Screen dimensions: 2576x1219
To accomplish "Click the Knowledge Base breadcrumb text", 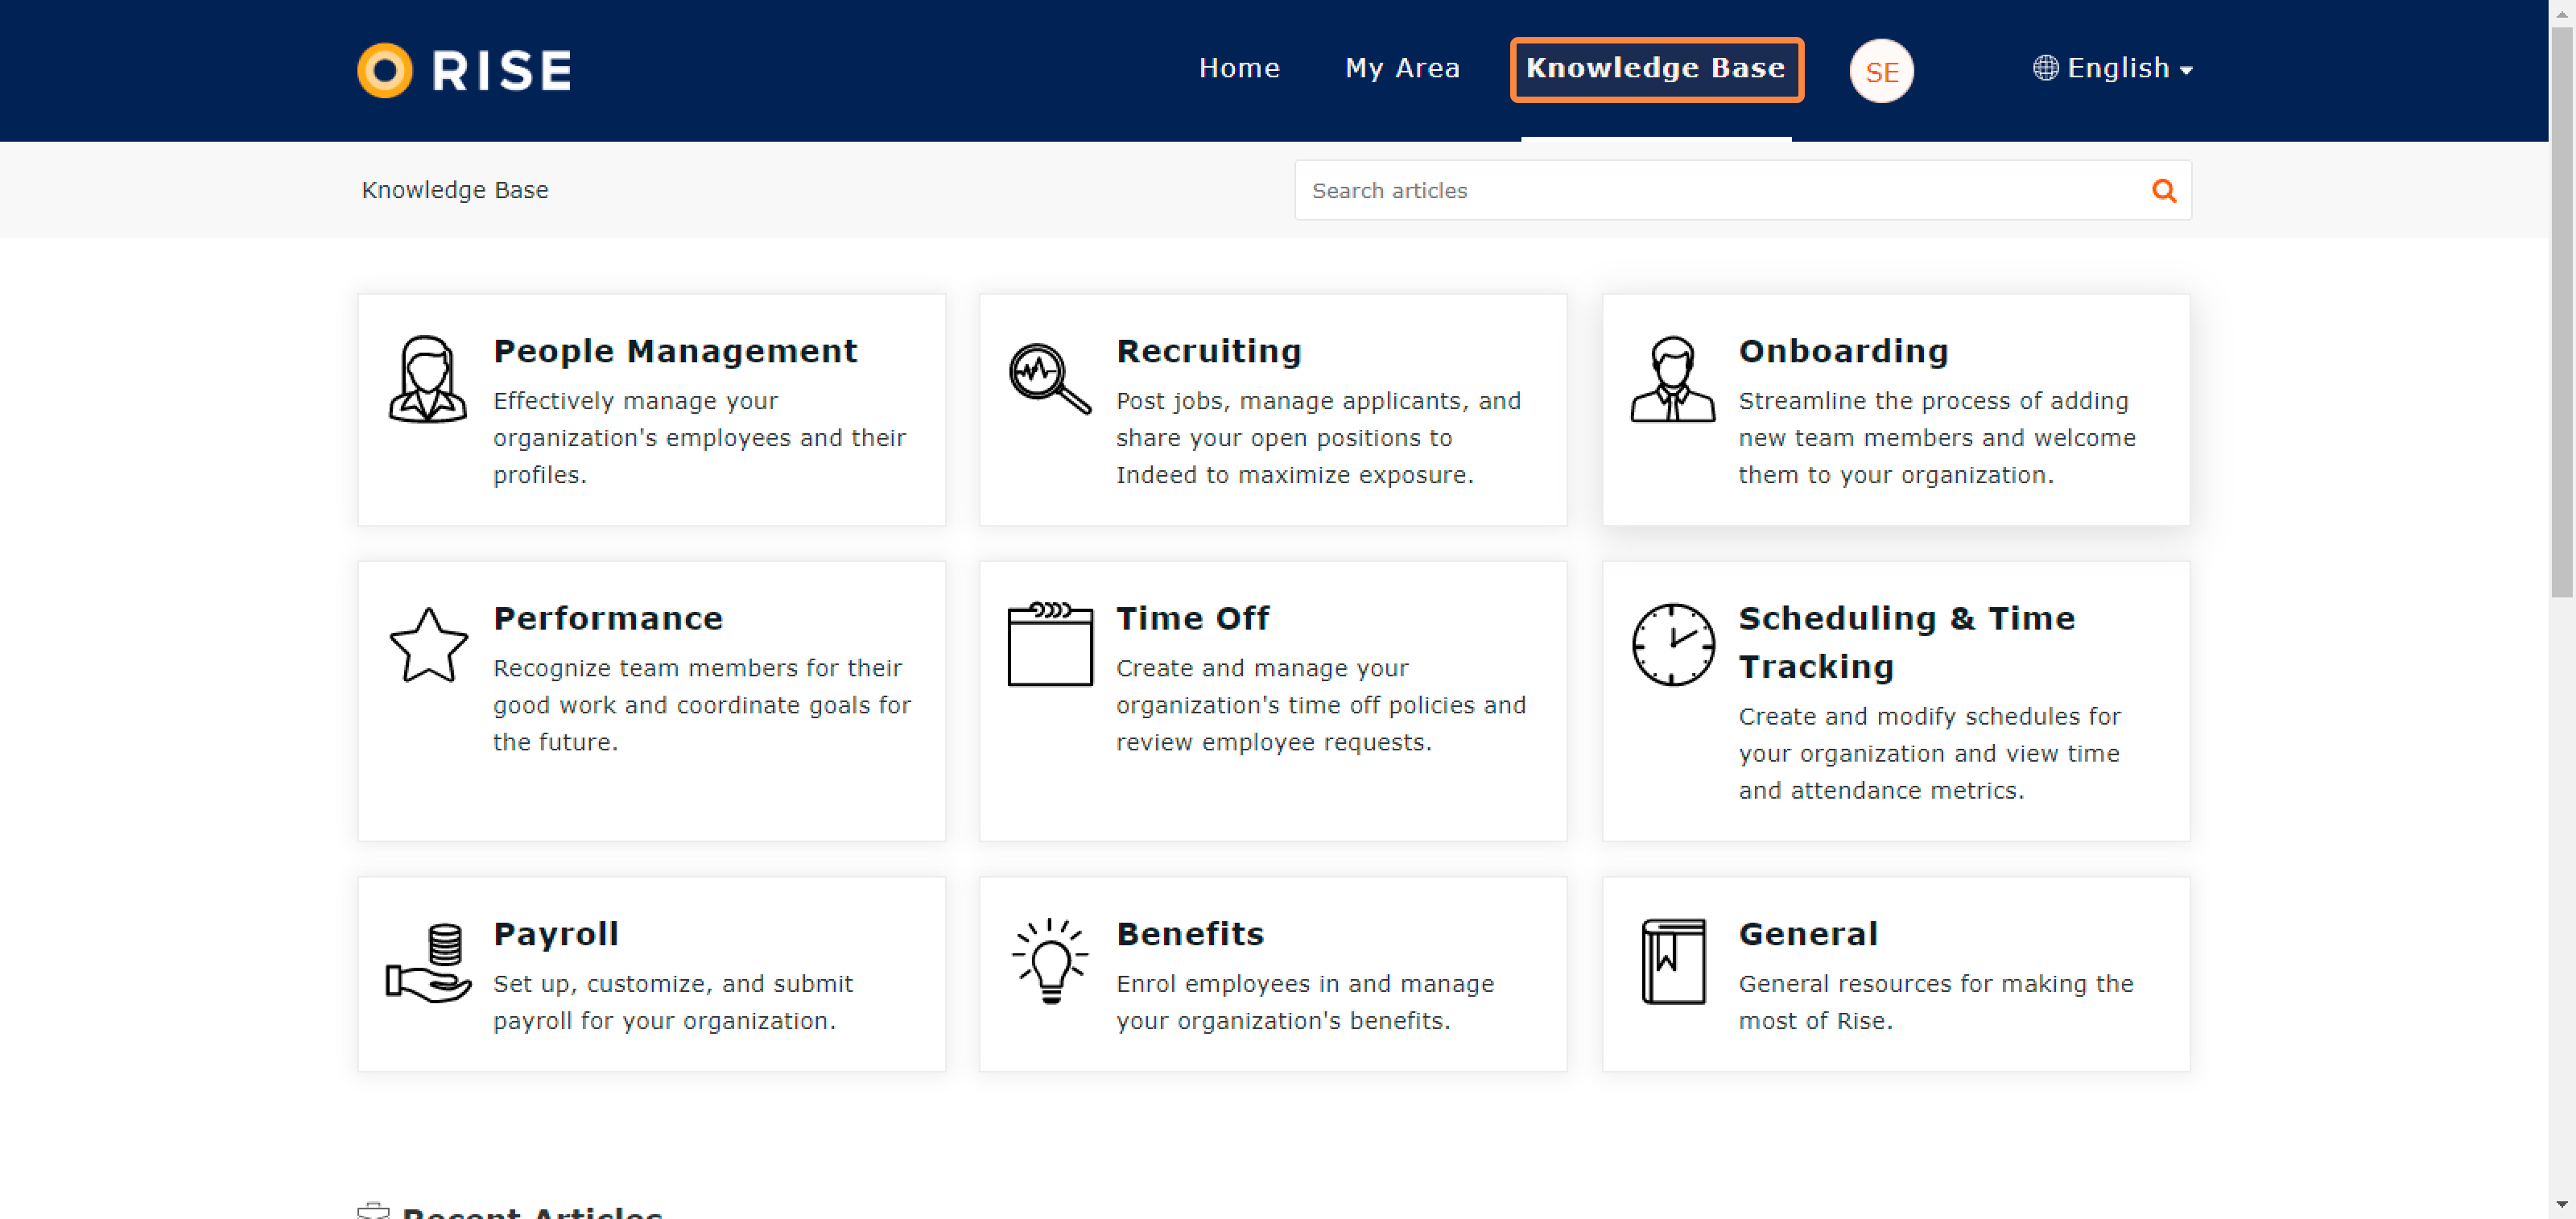I will tap(455, 190).
